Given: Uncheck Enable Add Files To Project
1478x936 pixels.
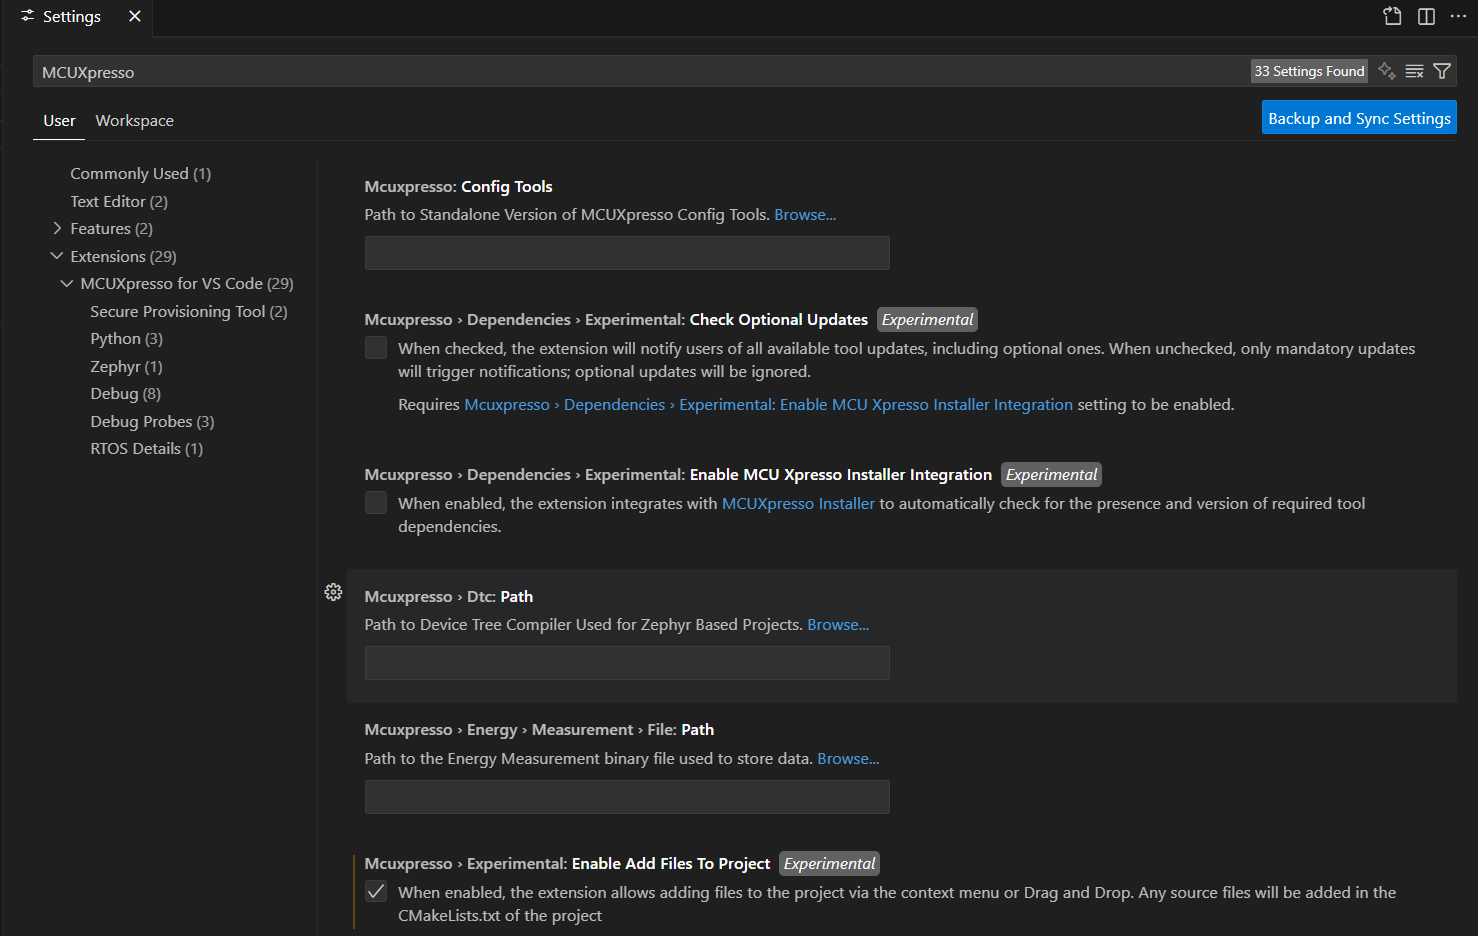Looking at the screenshot, I should (x=376, y=892).
